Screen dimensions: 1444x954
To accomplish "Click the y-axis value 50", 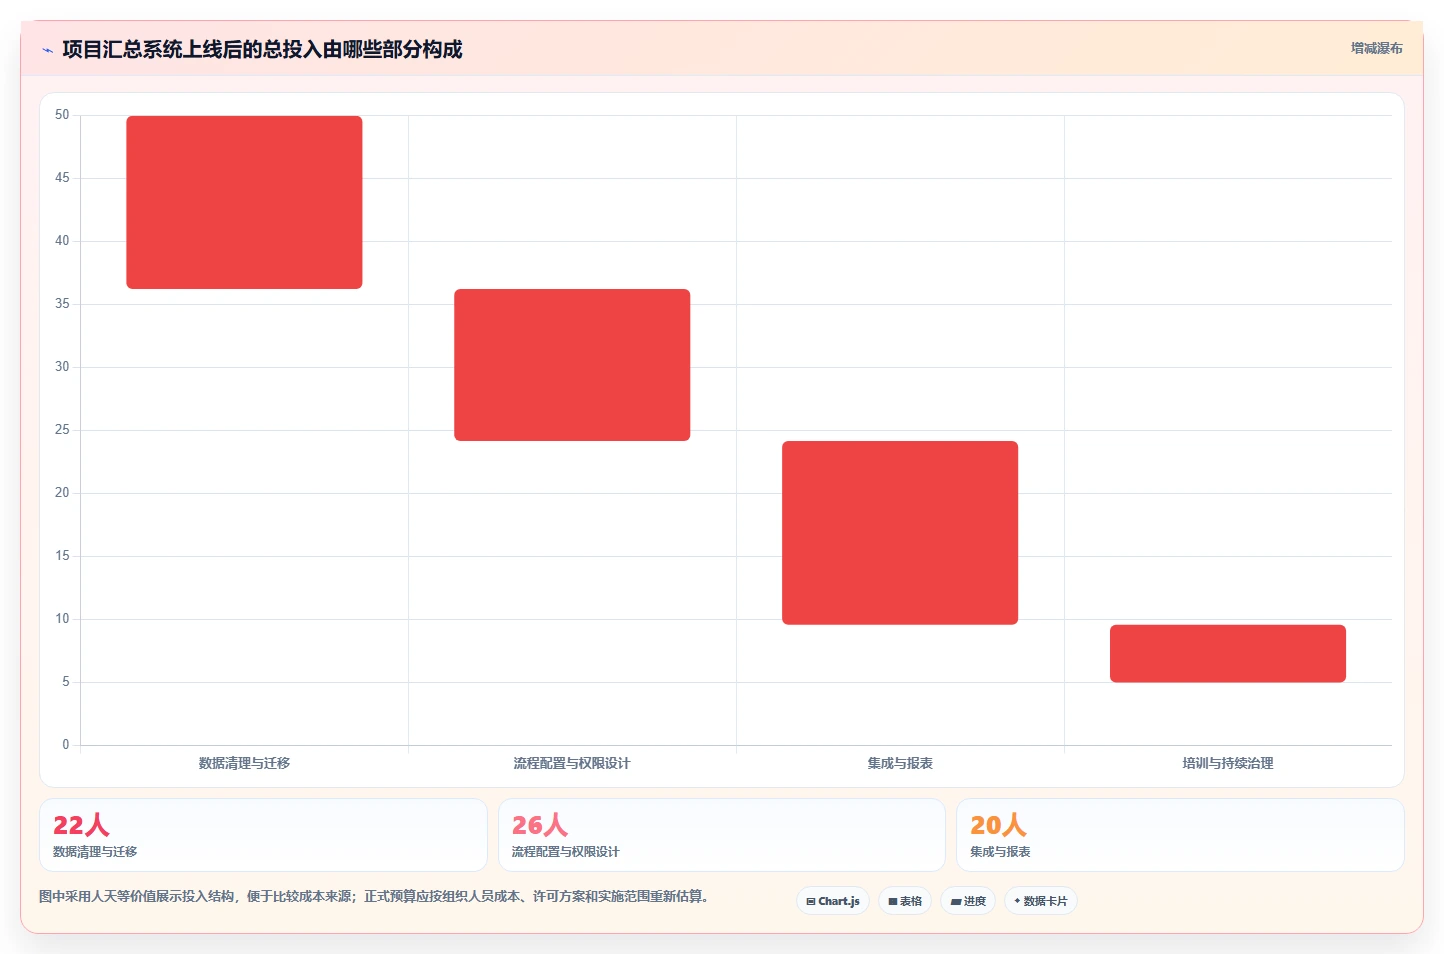I will (62, 115).
